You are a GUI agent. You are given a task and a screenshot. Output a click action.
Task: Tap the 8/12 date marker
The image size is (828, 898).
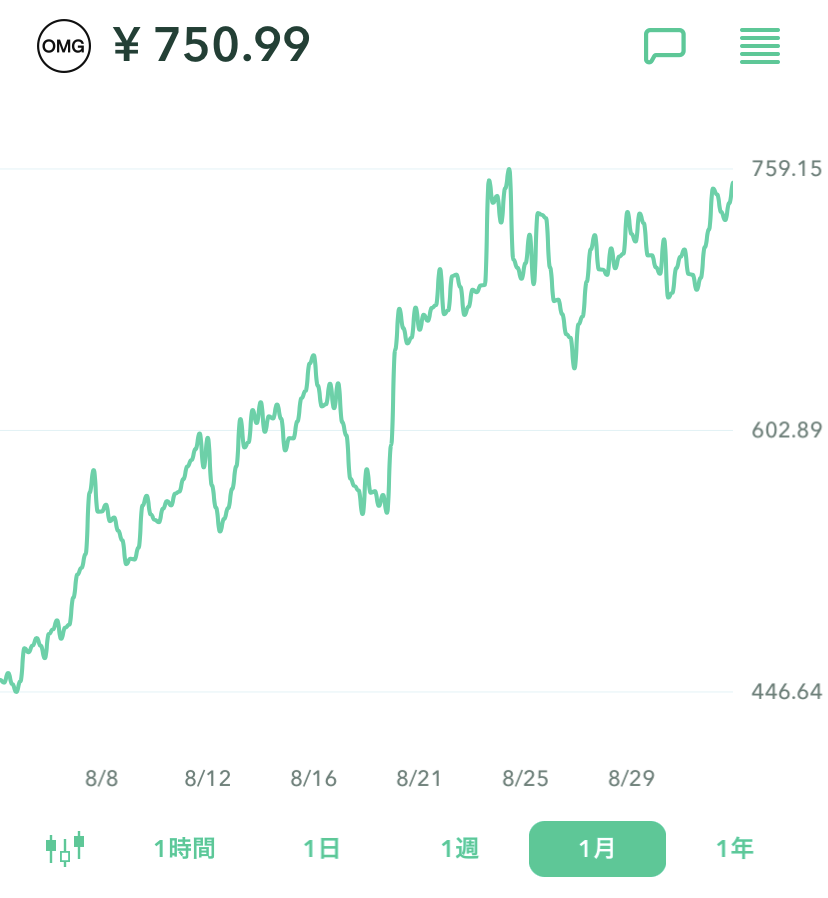[208, 779]
